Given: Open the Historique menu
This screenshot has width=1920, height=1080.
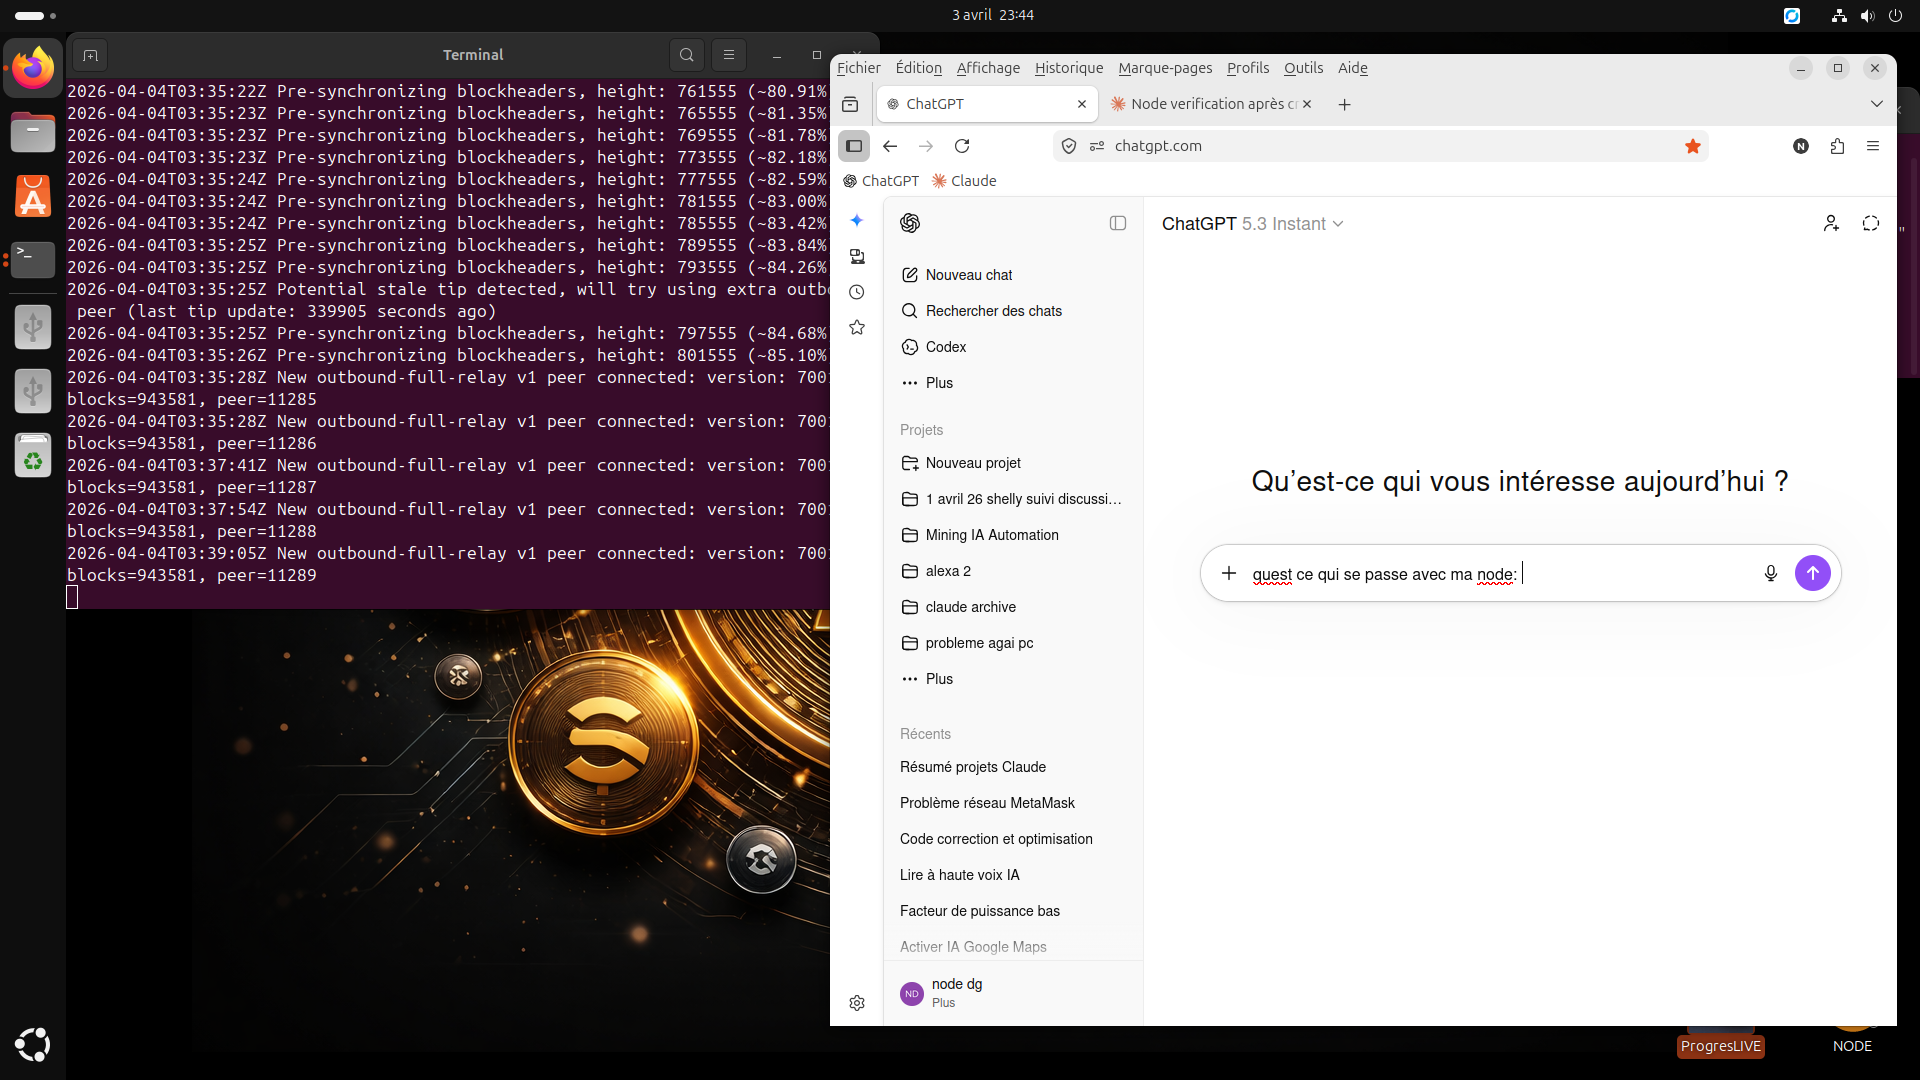Looking at the screenshot, I should [x=1068, y=68].
